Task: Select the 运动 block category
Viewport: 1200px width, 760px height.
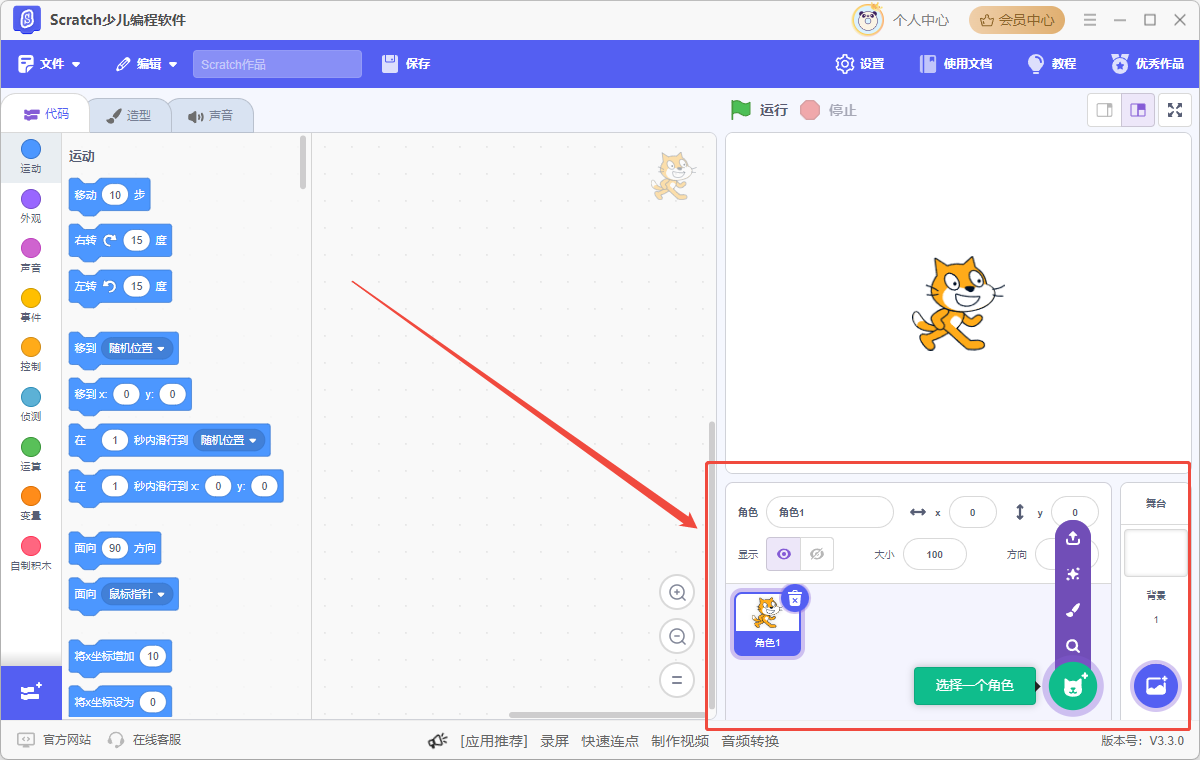Action: [x=31, y=156]
